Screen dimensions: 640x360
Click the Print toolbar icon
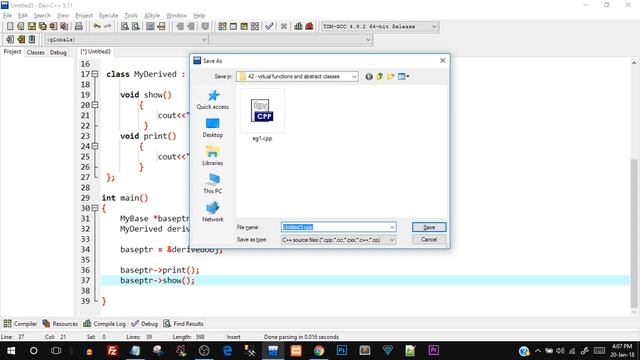[78, 27]
